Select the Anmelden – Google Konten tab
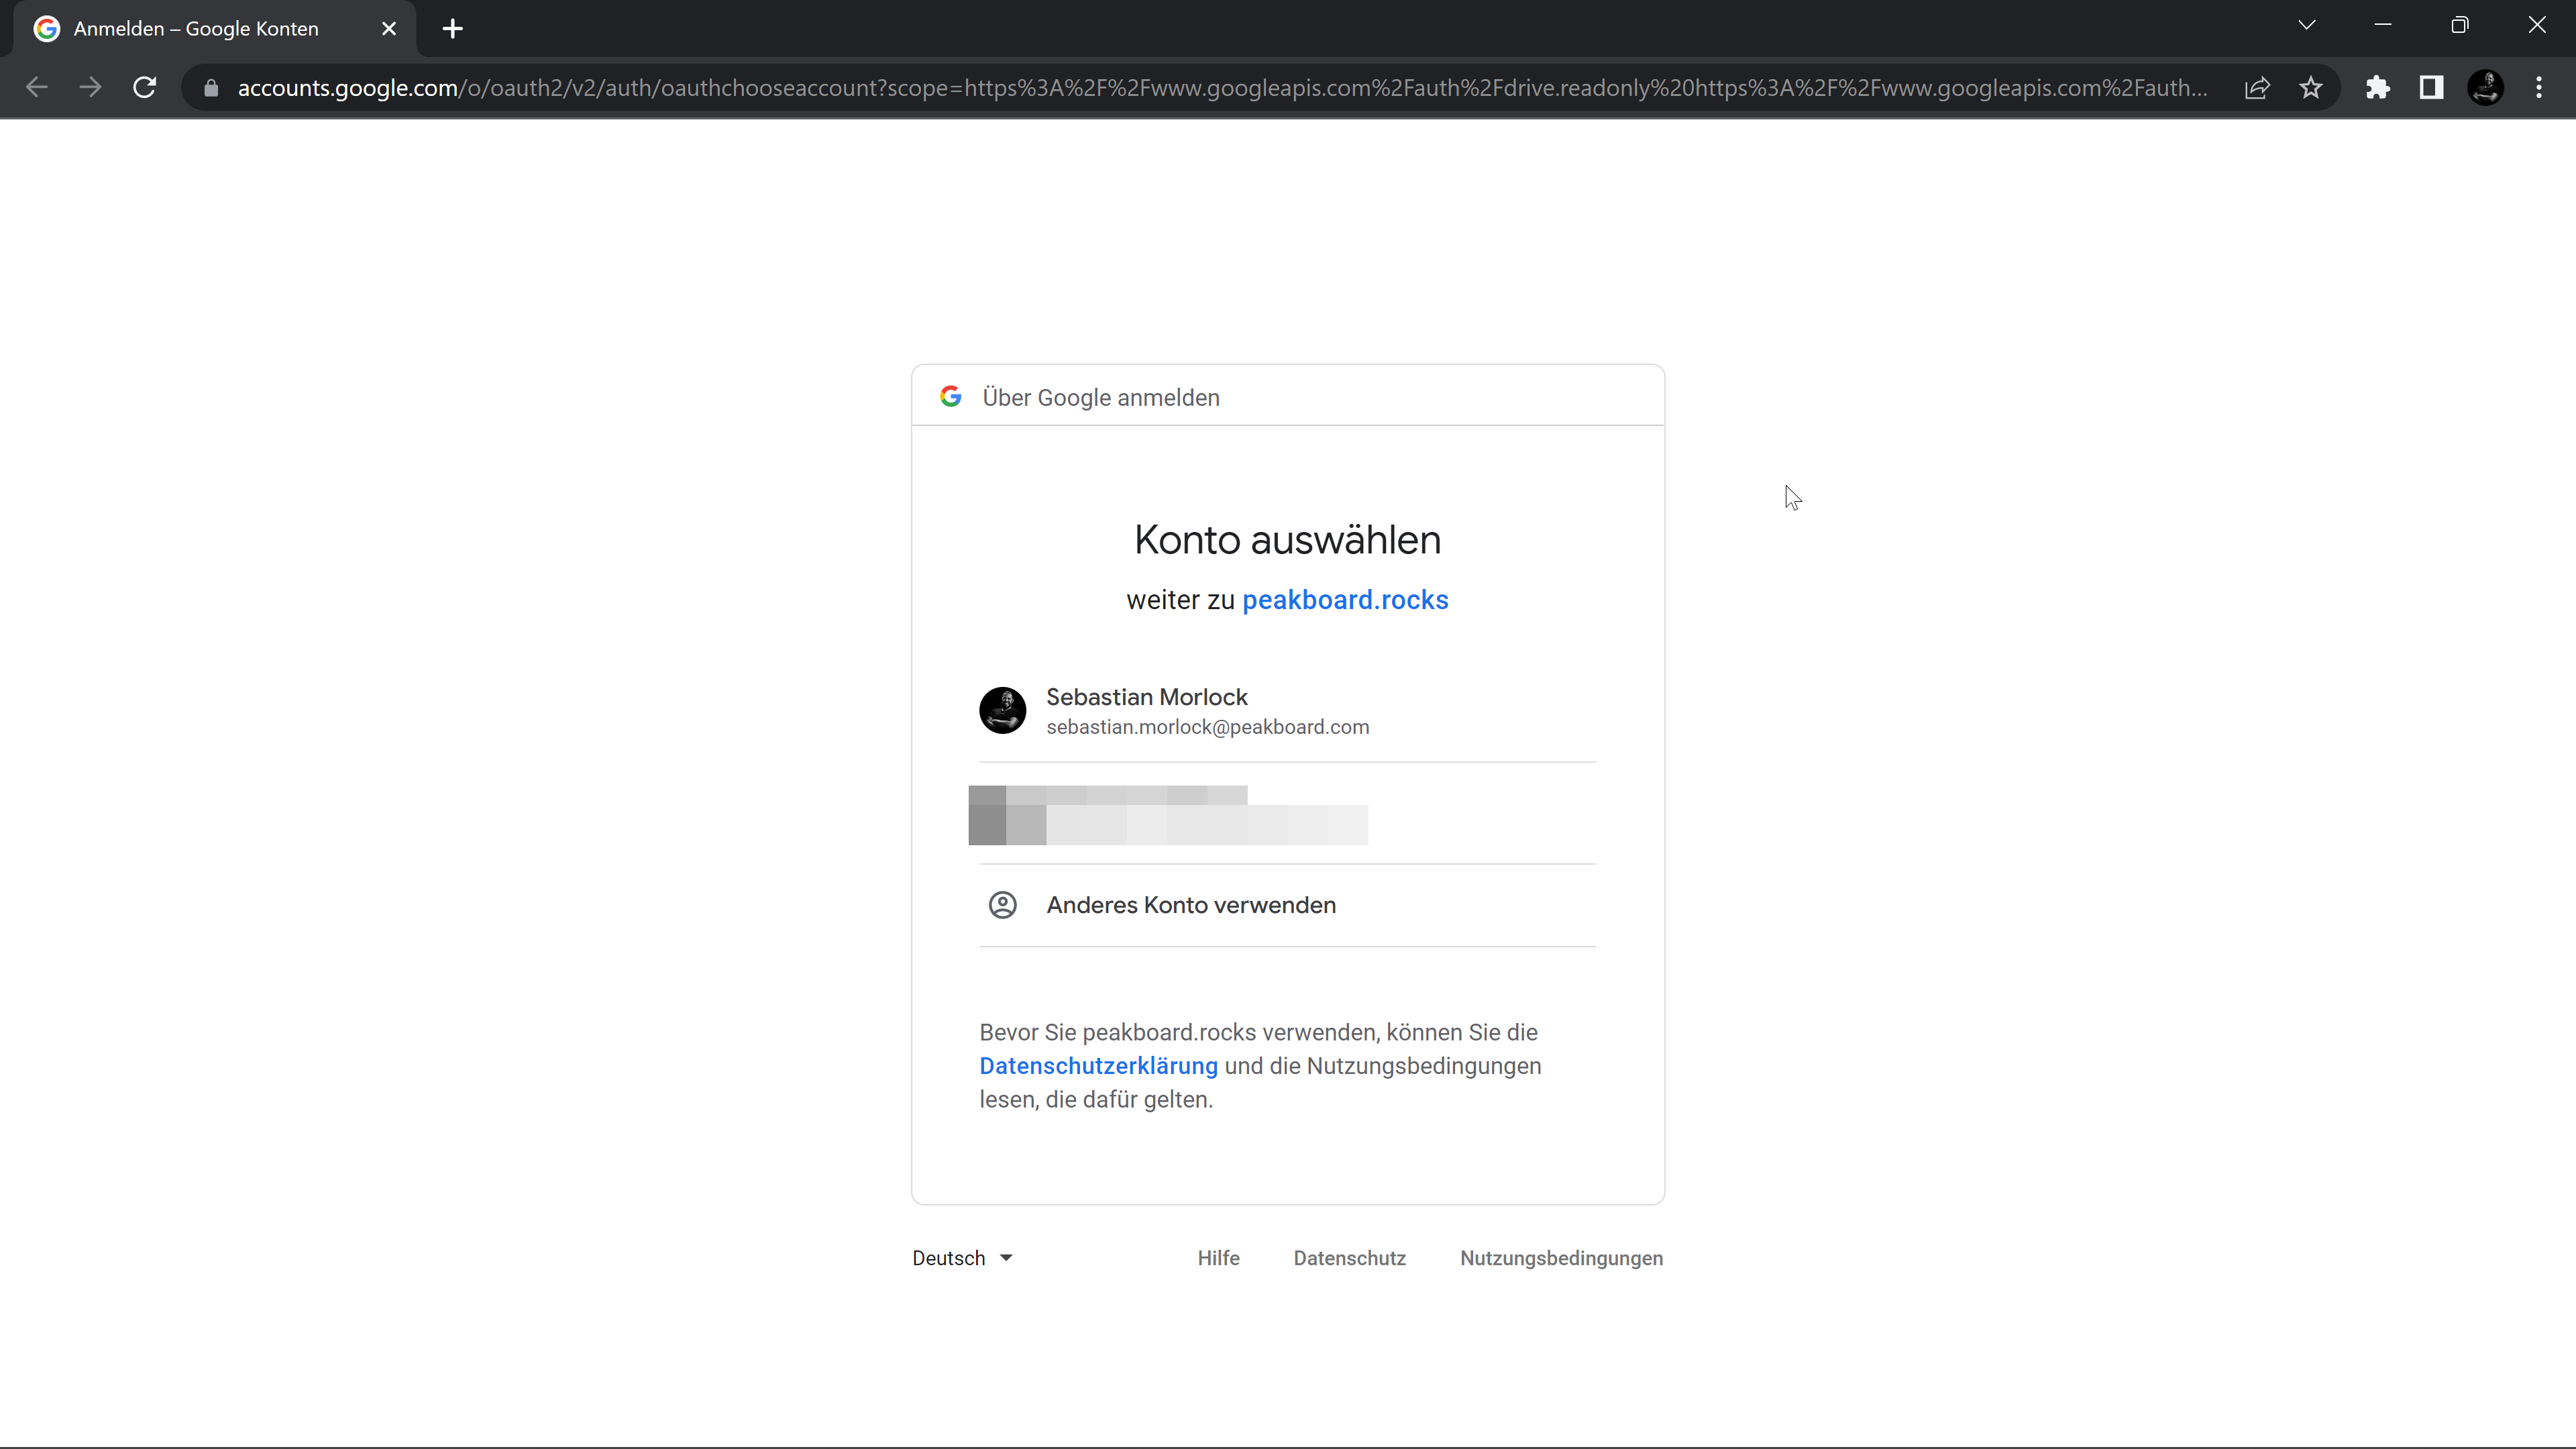 coord(214,29)
